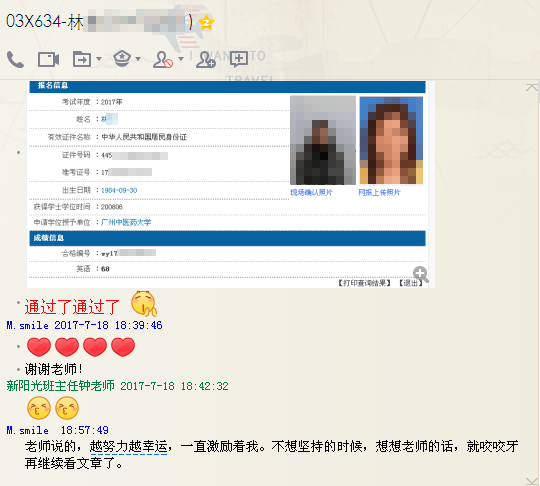The width and height of the screenshot is (540, 486).
Task: Click the chat scrollbar up arrow
Action: (532, 87)
